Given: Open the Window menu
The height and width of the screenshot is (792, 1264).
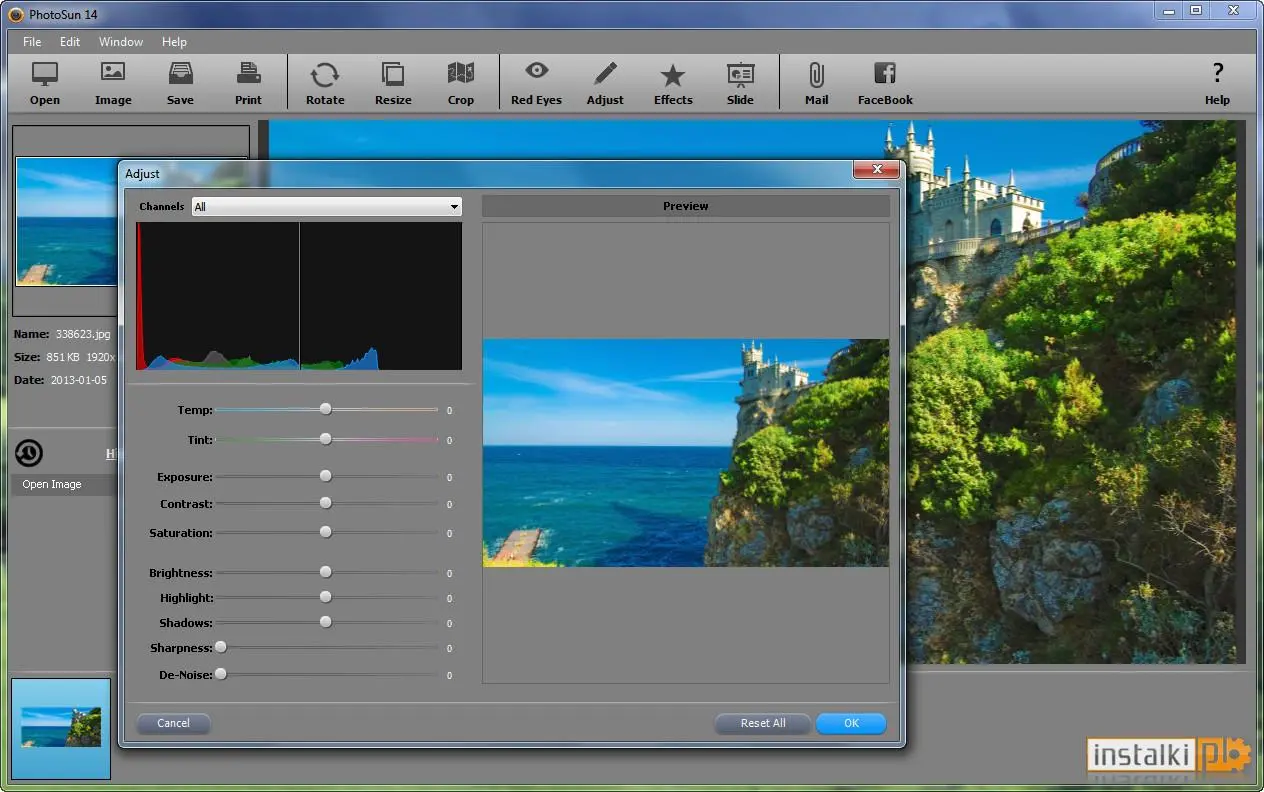Looking at the screenshot, I should 121,42.
